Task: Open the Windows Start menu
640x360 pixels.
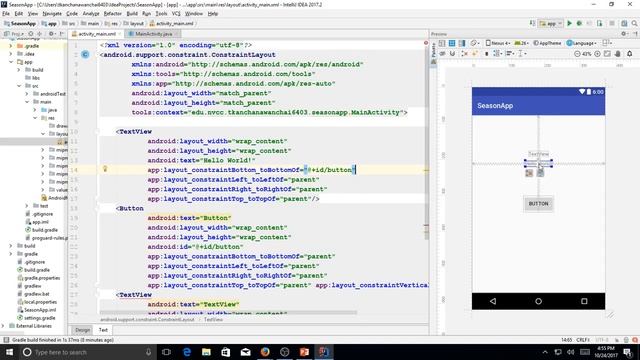Action: [9, 352]
